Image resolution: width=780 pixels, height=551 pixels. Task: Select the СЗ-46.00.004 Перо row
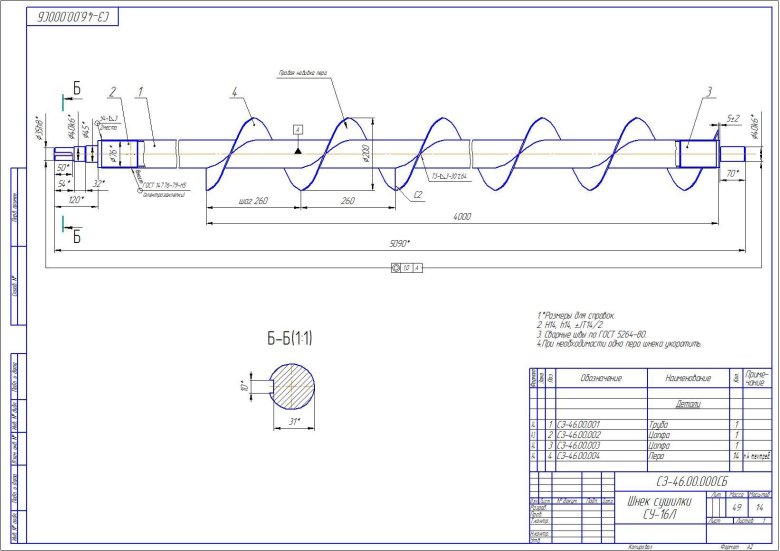(584, 456)
